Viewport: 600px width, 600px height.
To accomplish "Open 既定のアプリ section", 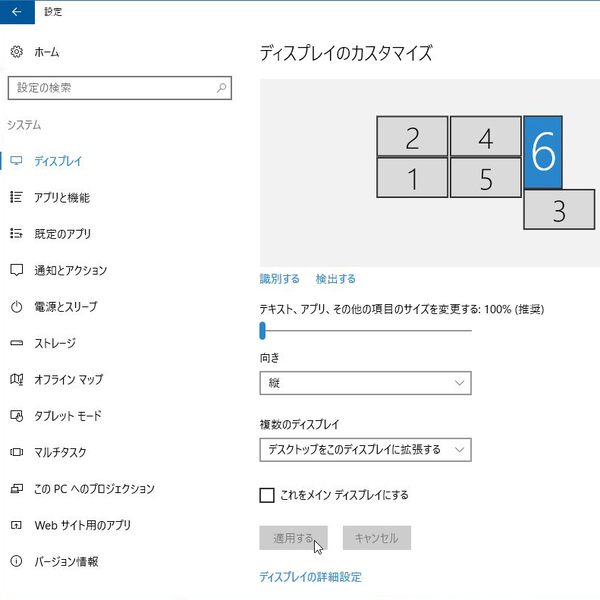I will (x=63, y=234).
